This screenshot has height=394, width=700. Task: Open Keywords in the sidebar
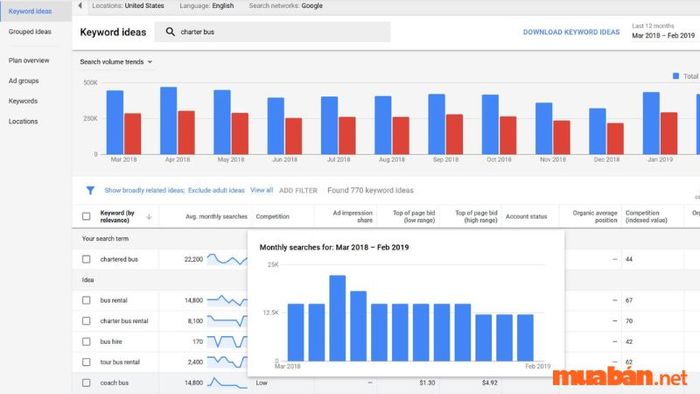click(x=23, y=101)
